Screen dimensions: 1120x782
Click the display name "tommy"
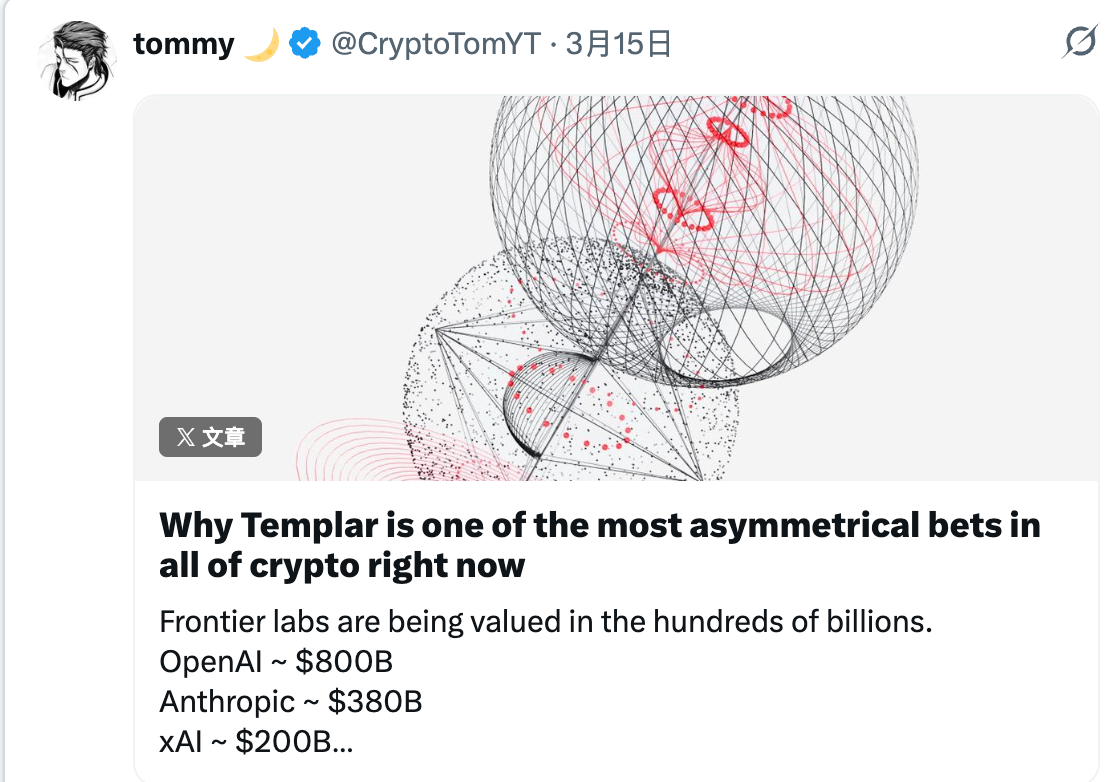[x=183, y=44]
